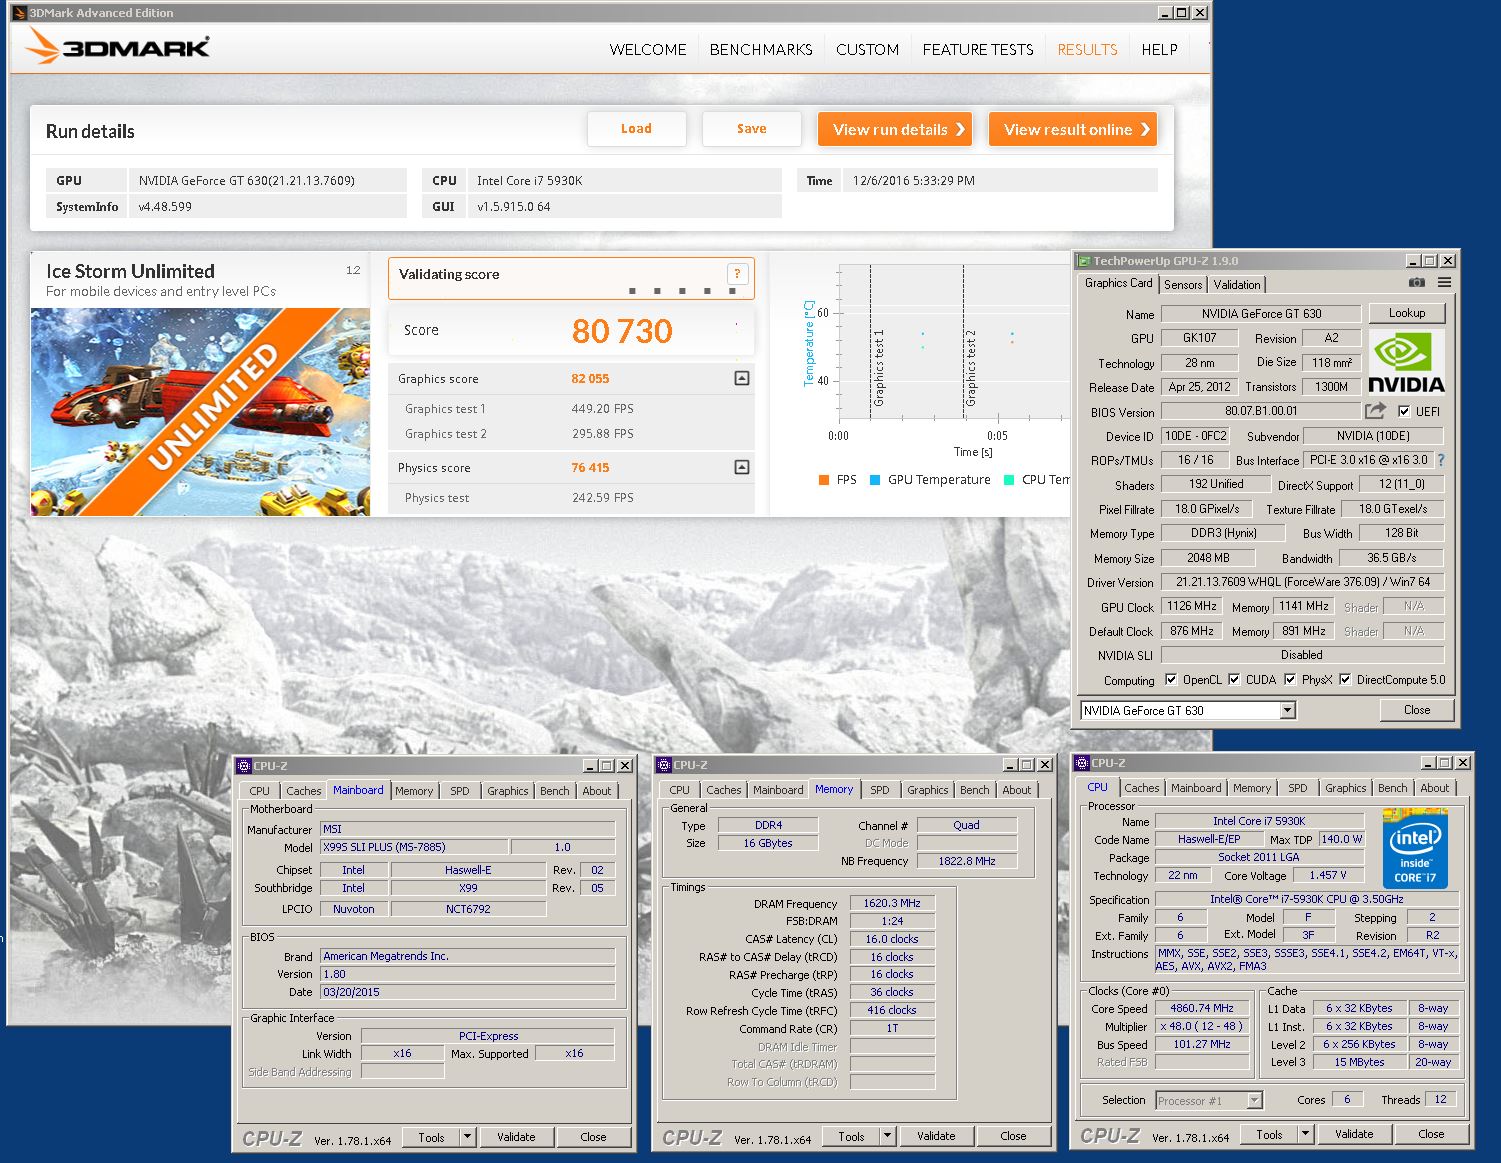
Task: Click the Lookup button in GPU-Z
Action: pyautogui.click(x=1407, y=313)
